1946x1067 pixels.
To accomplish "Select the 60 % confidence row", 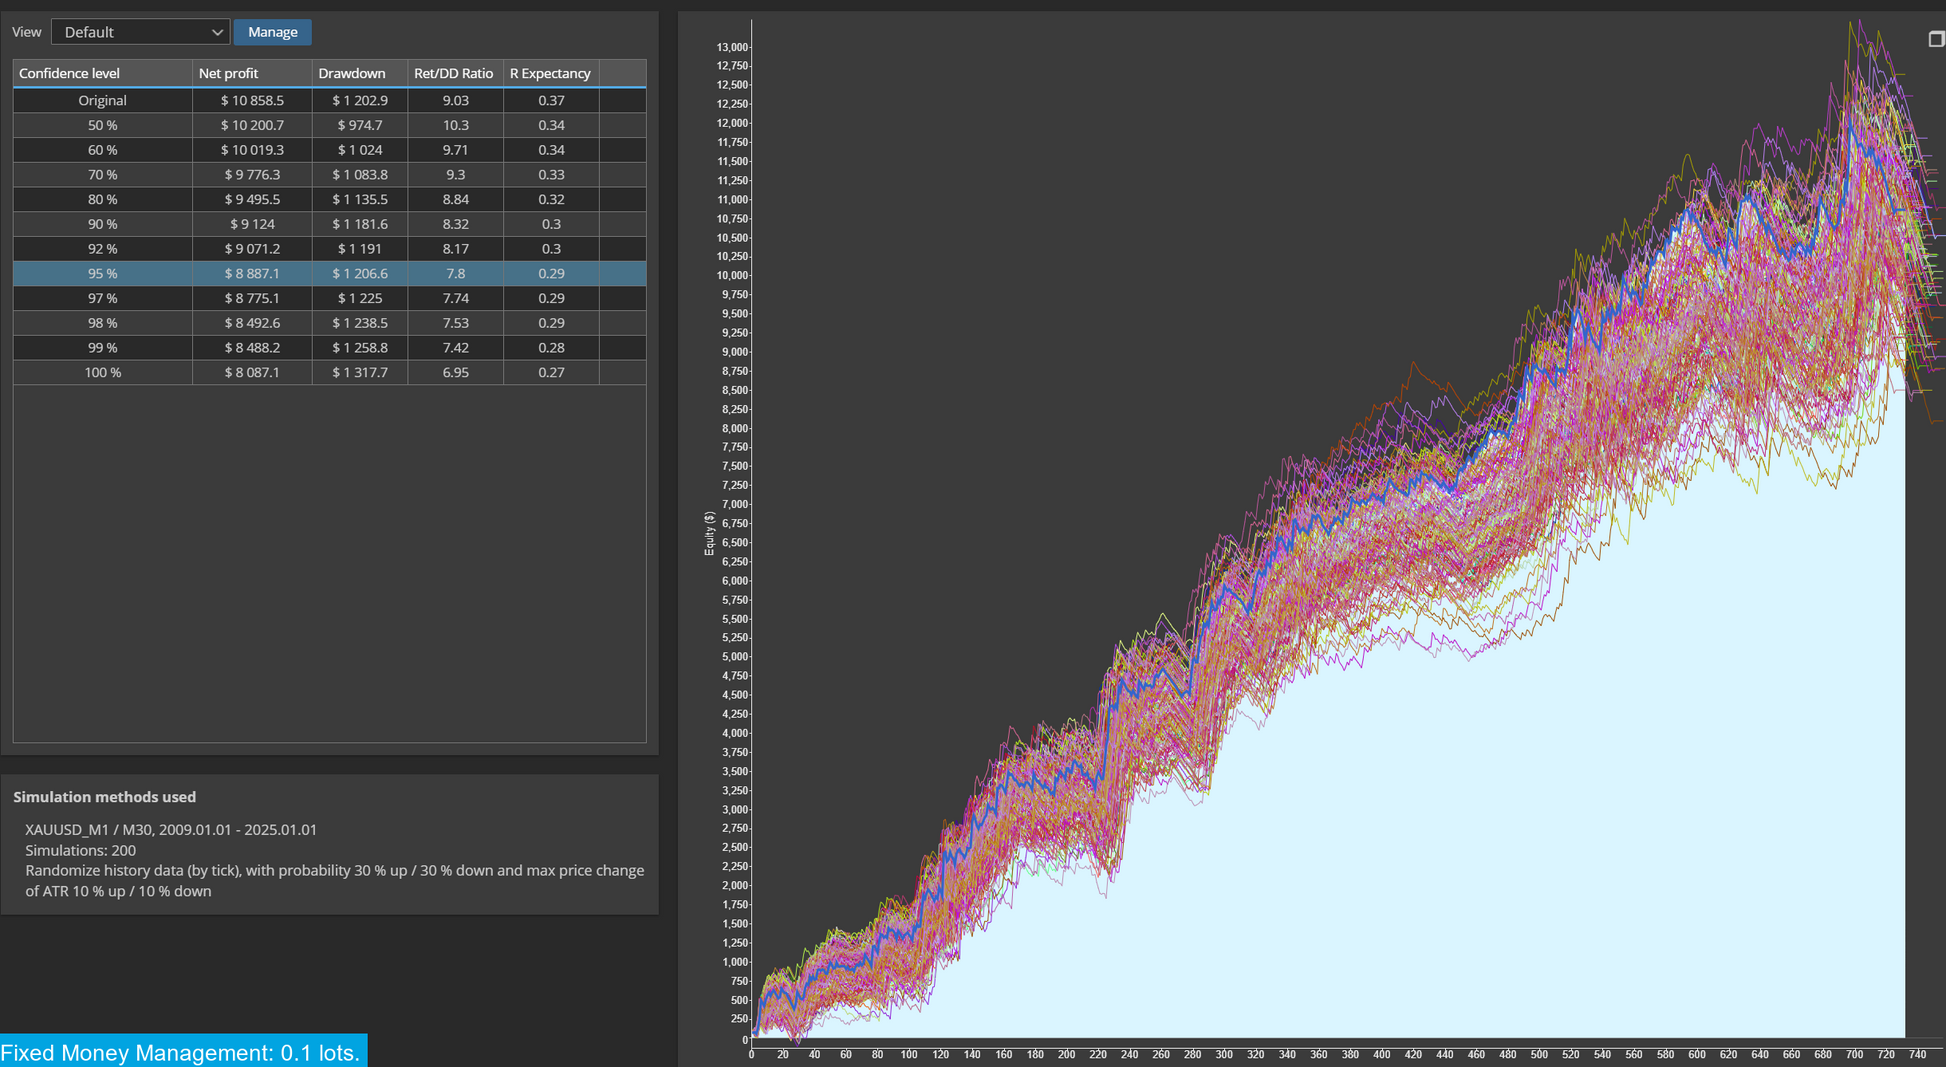I will 329,150.
